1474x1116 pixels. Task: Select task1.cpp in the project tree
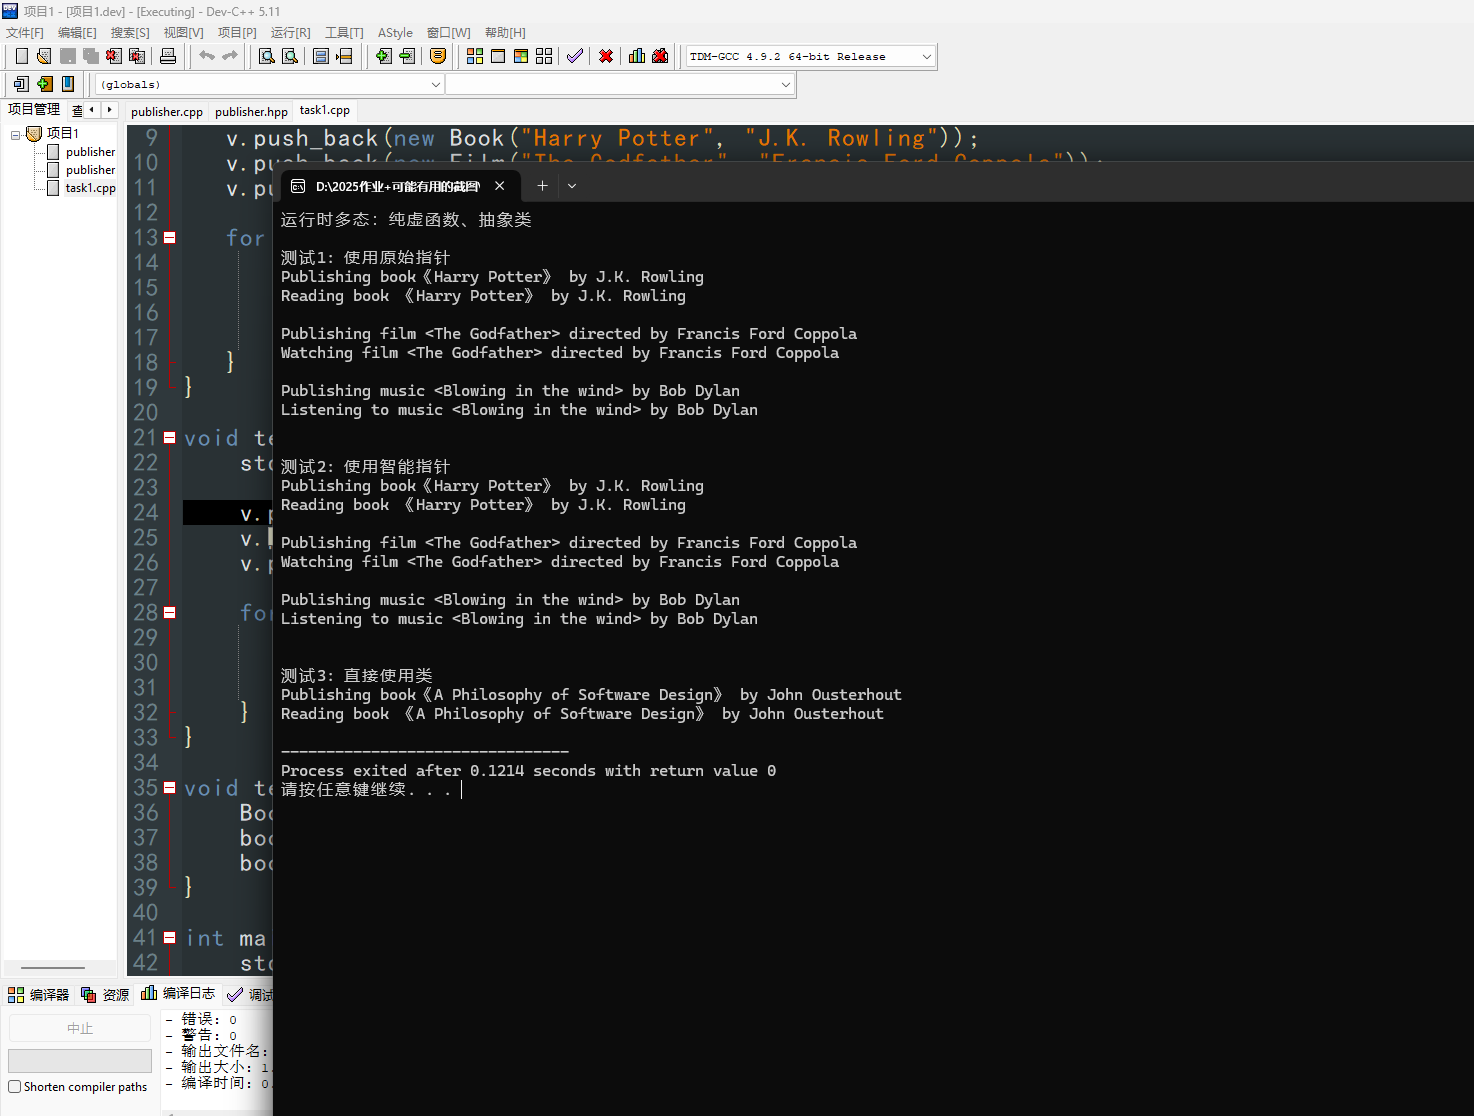(90, 188)
